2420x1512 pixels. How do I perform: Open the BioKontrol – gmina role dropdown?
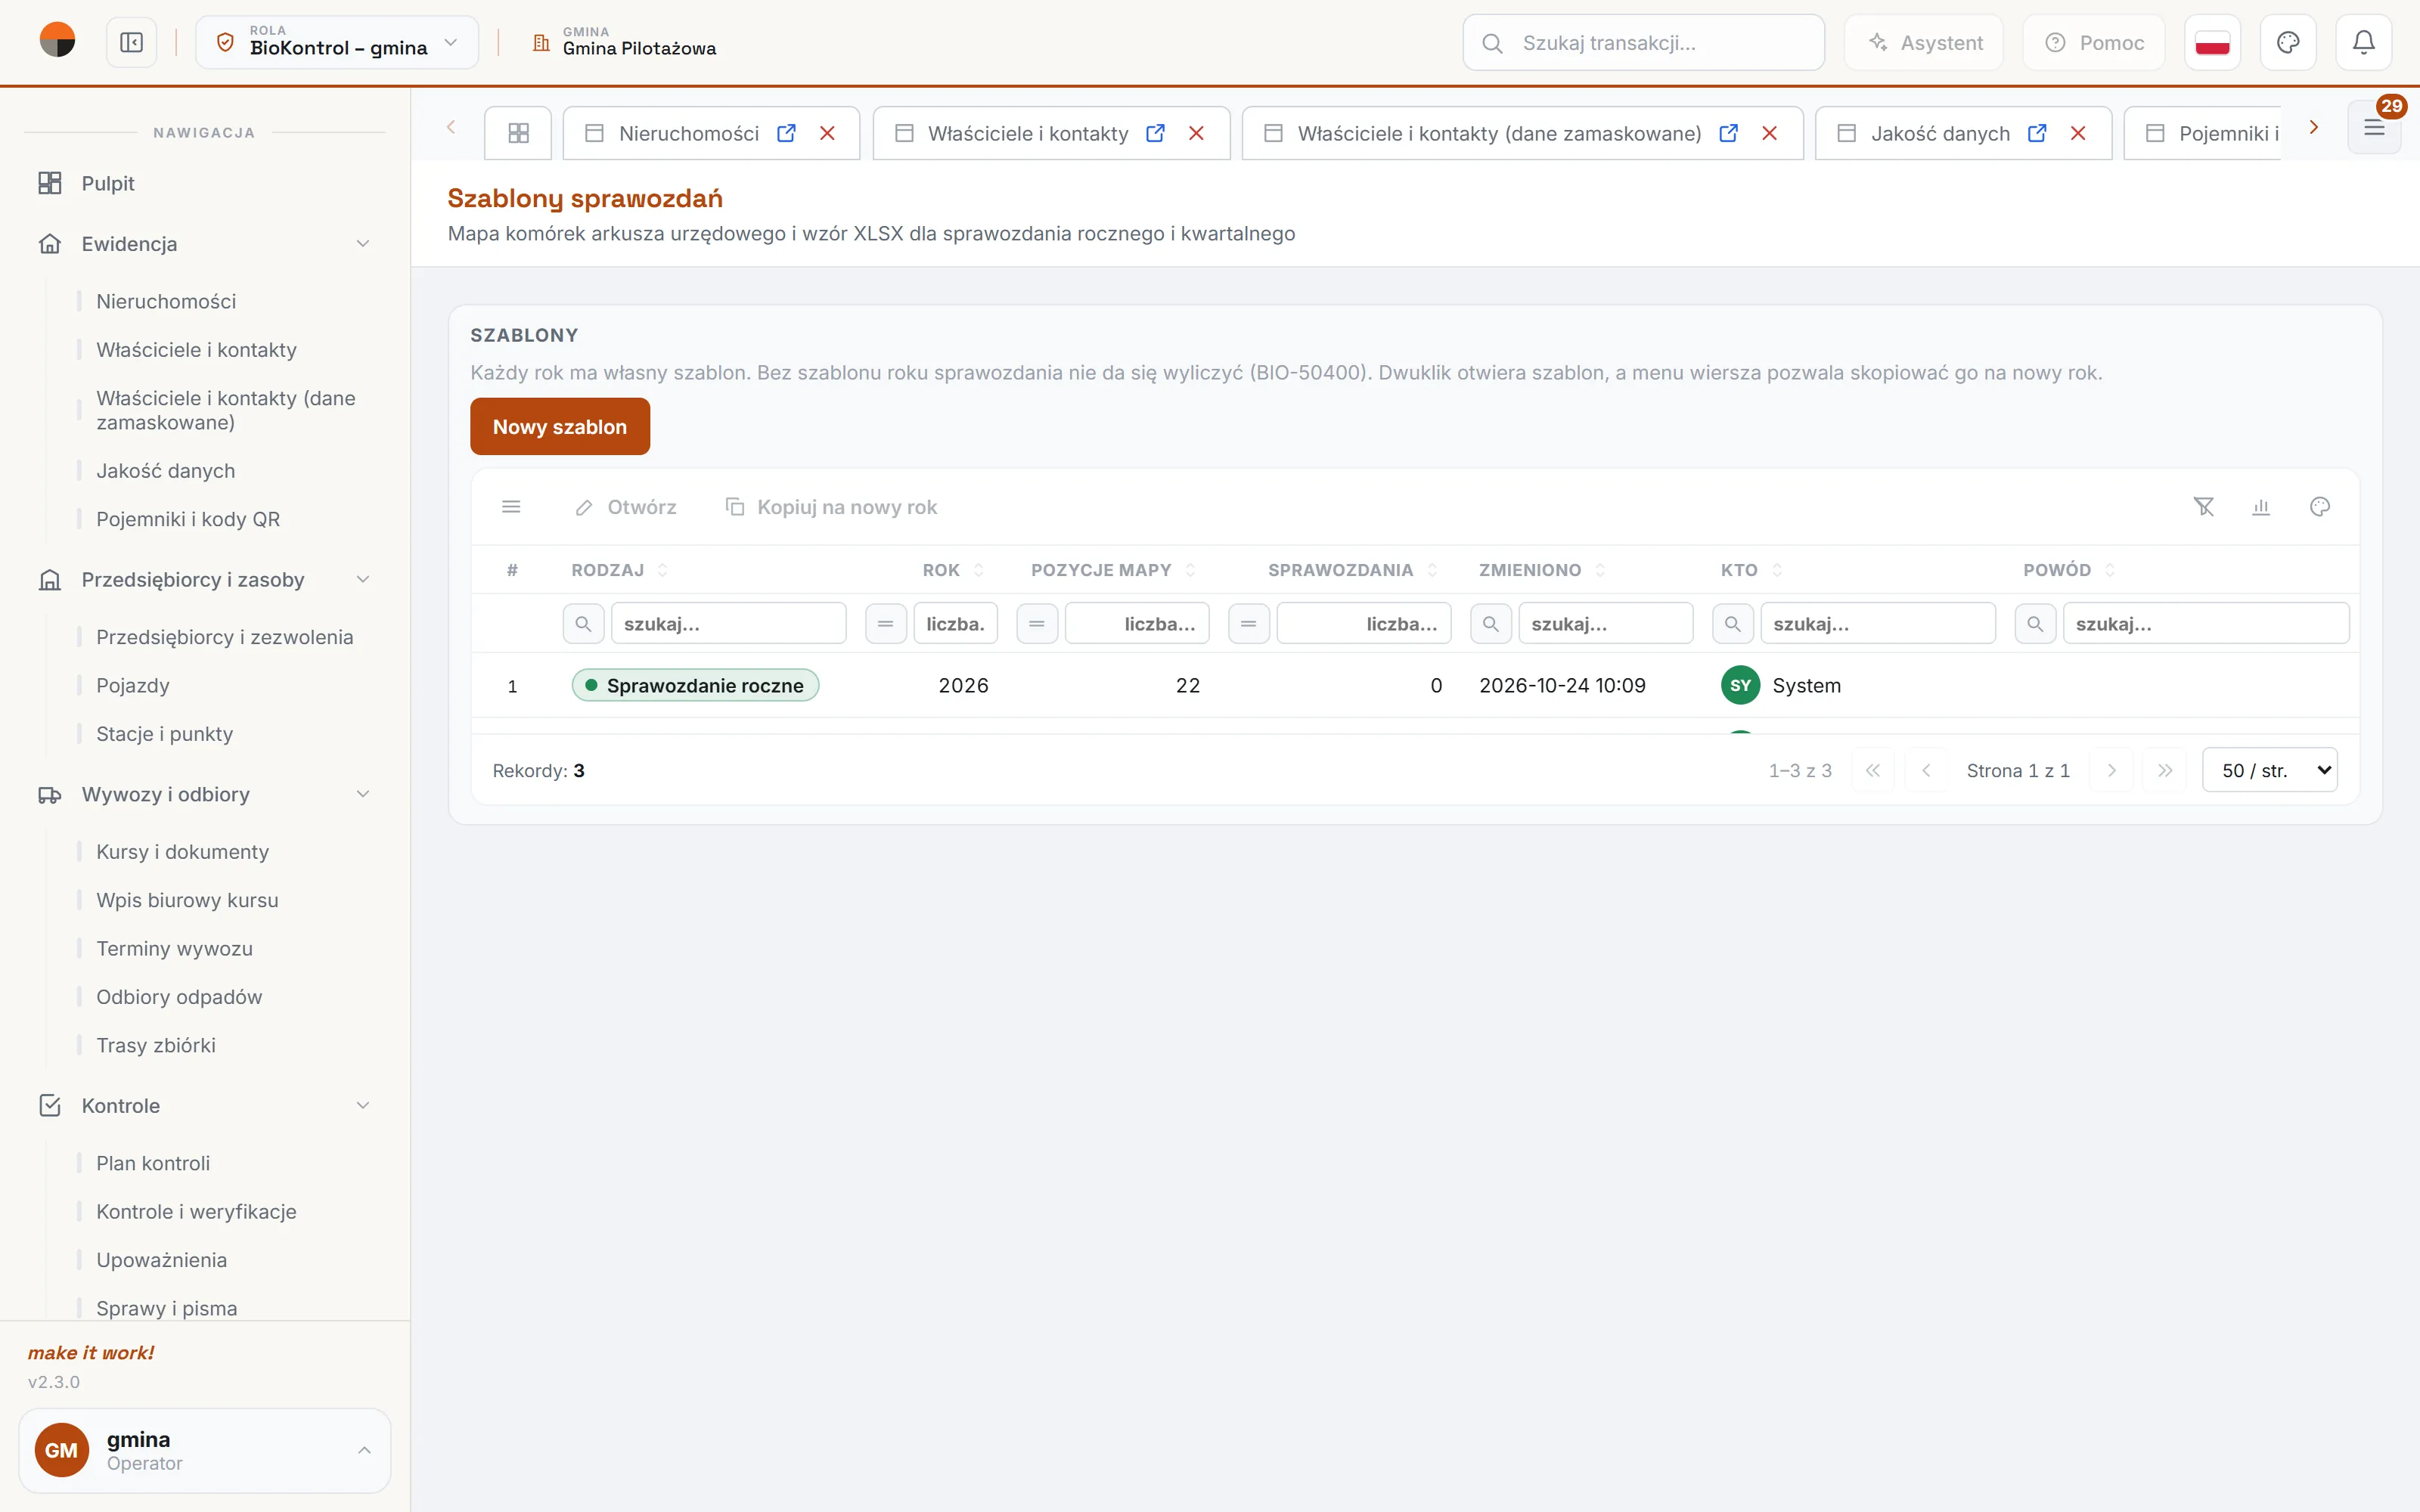point(337,43)
